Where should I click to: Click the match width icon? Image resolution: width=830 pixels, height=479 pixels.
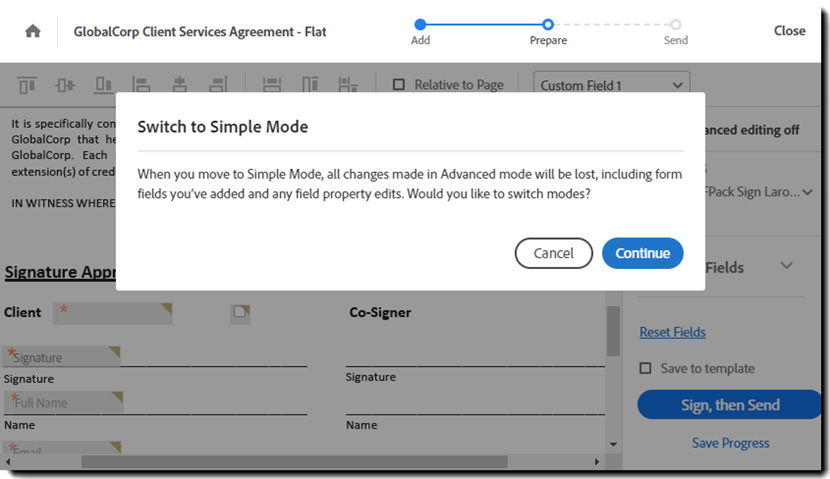click(271, 85)
